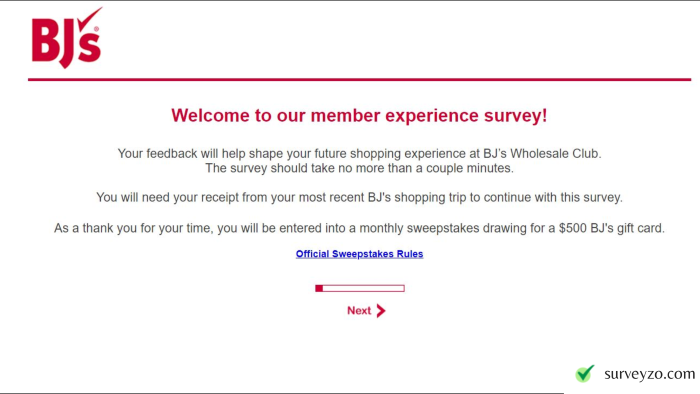Continue with the Next button label
This screenshot has width=700, height=394.
tap(359, 311)
